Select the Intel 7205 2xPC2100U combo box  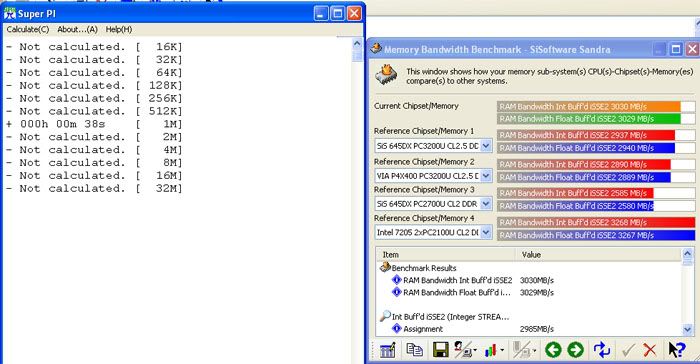[x=433, y=232]
